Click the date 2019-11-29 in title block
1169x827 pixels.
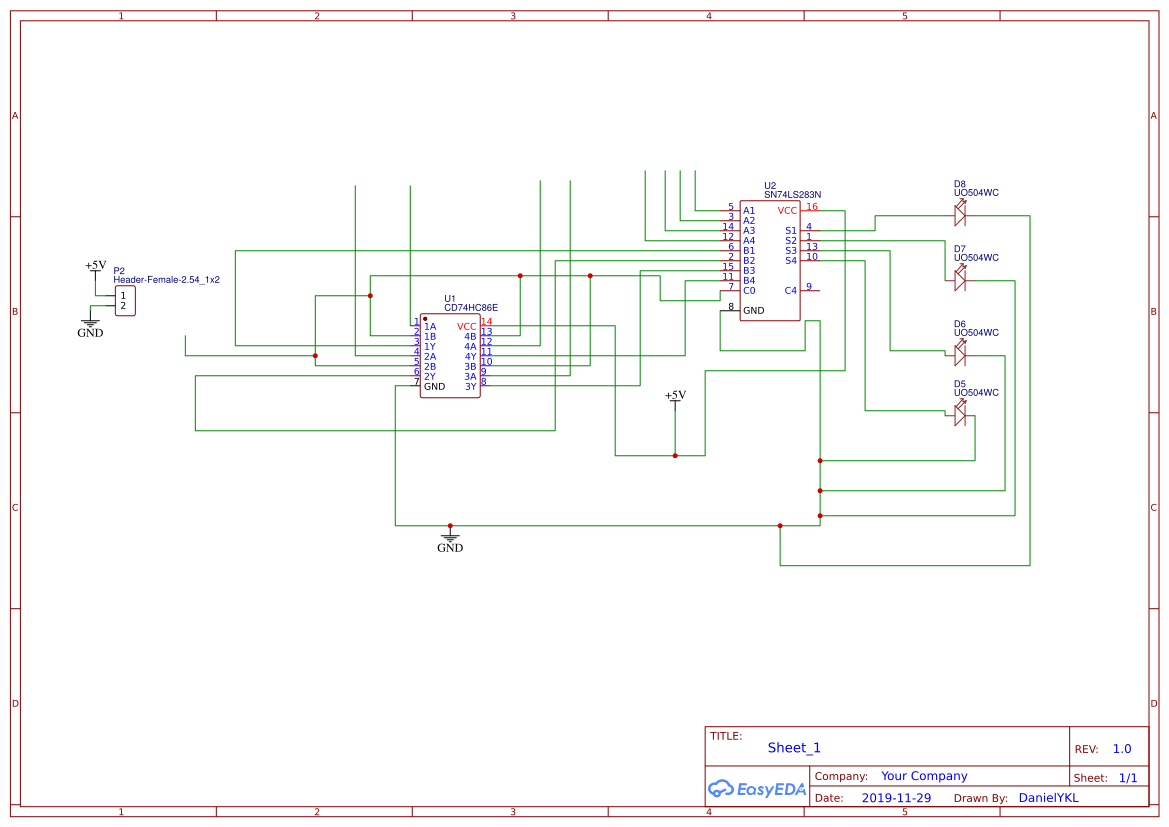point(897,797)
